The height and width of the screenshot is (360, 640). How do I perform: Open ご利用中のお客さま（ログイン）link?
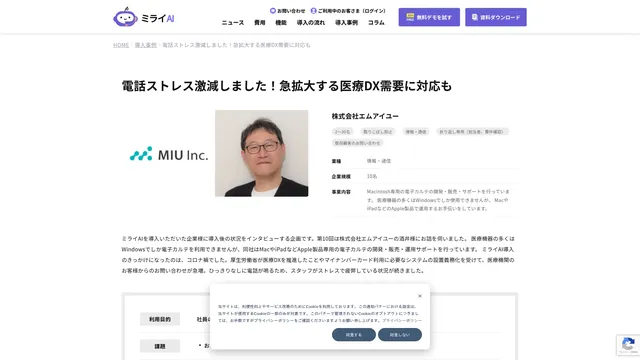click(x=351, y=11)
